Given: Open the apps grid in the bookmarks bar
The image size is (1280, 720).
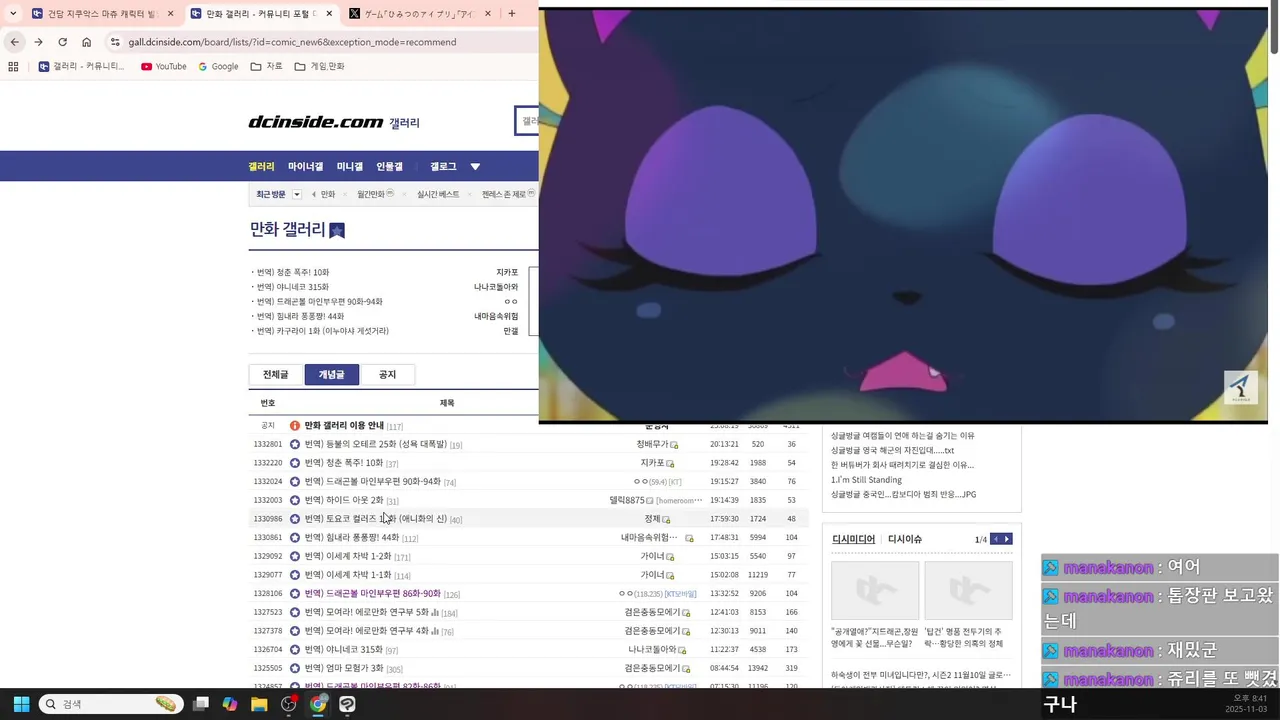Looking at the screenshot, I should (x=13, y=67).
